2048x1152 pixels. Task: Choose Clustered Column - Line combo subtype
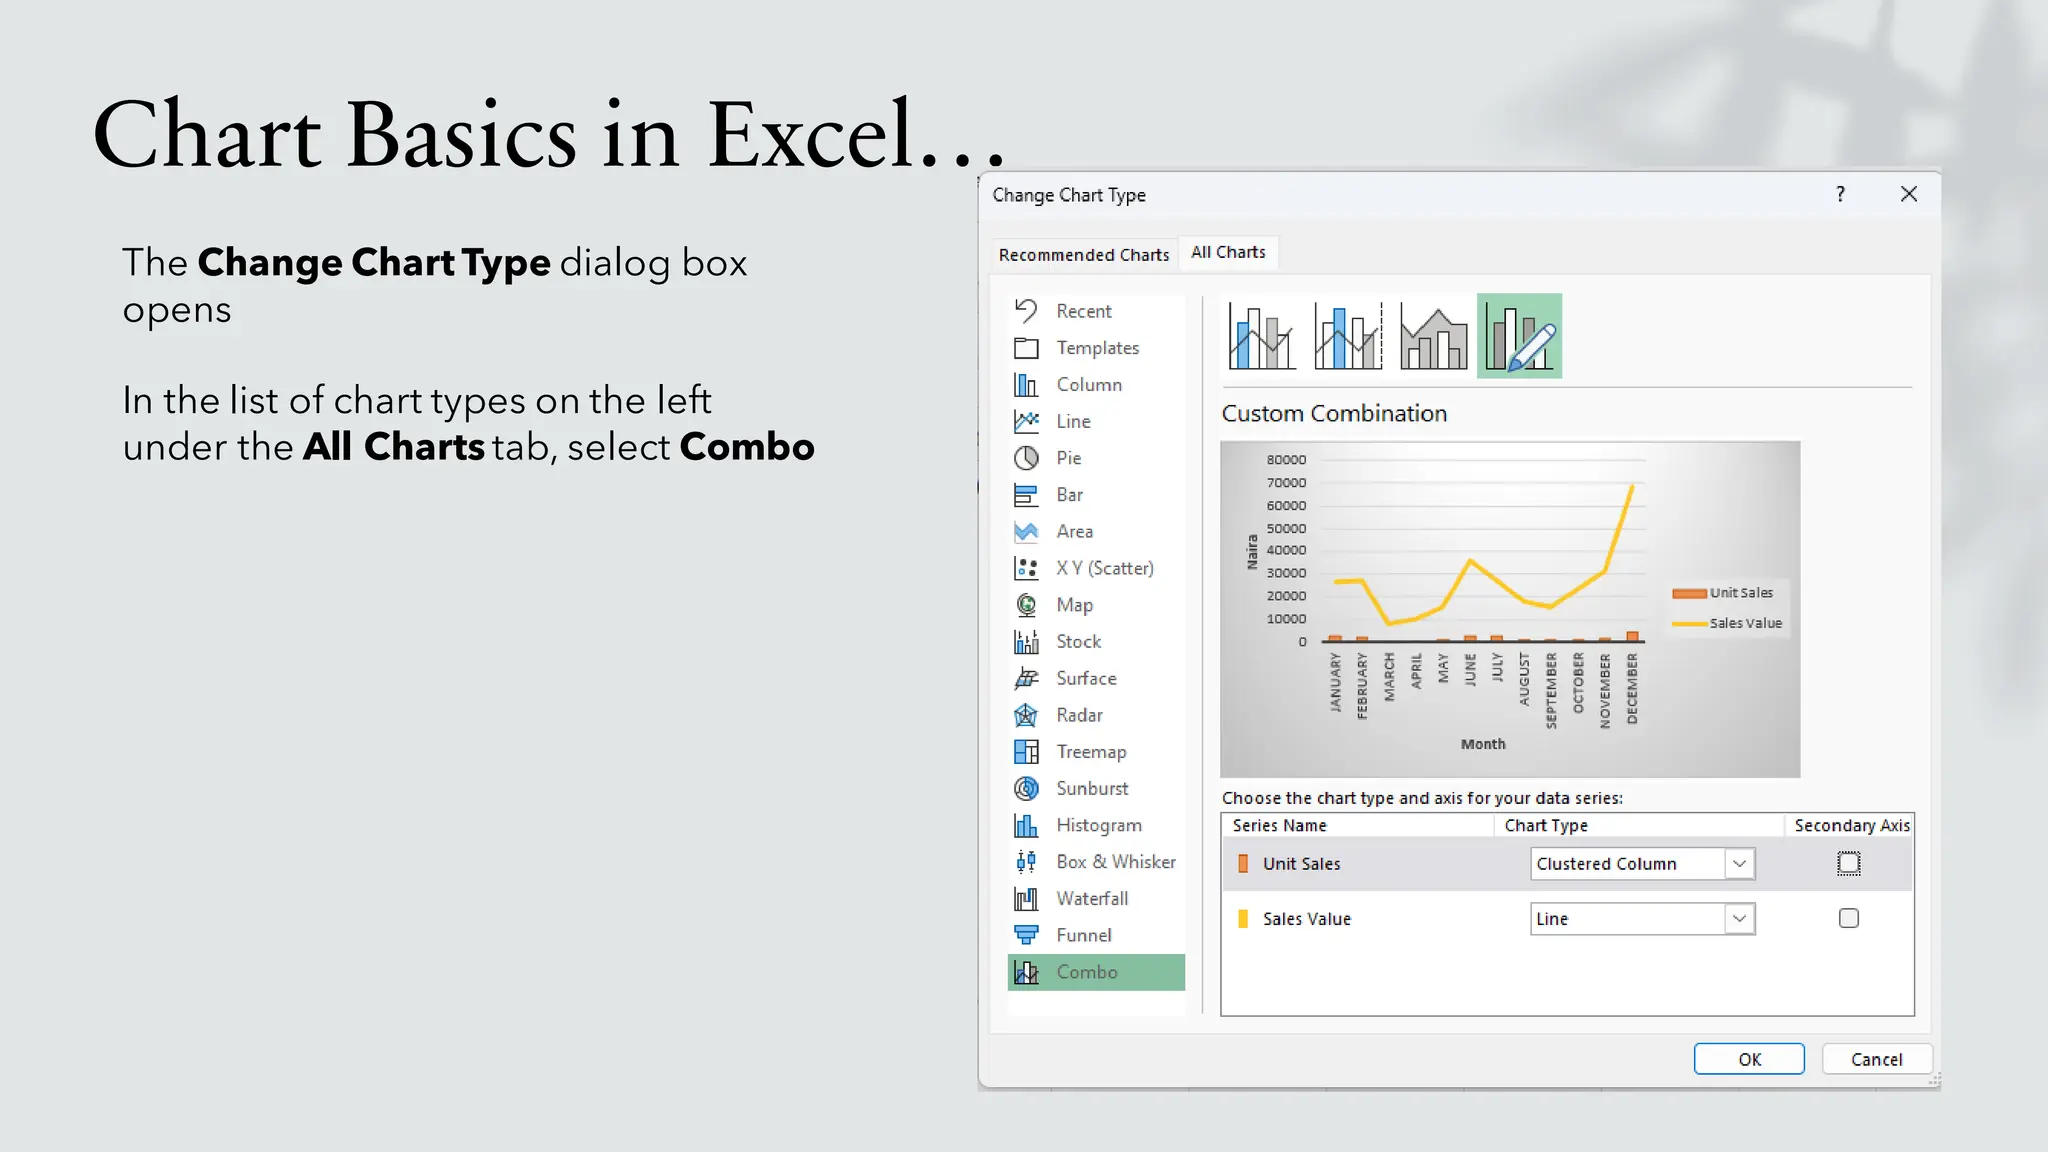tap(1262, 336)
